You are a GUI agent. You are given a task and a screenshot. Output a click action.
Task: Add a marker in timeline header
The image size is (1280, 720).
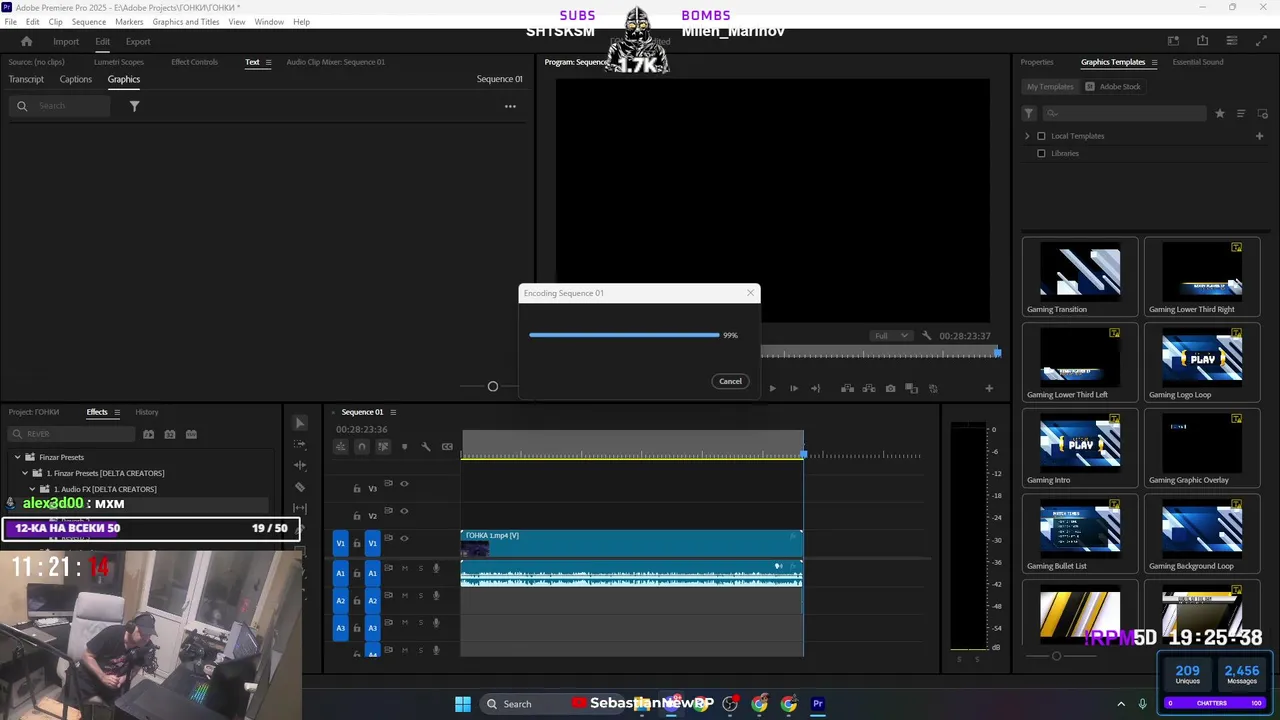pyautogui.click(x=404, y=447)
